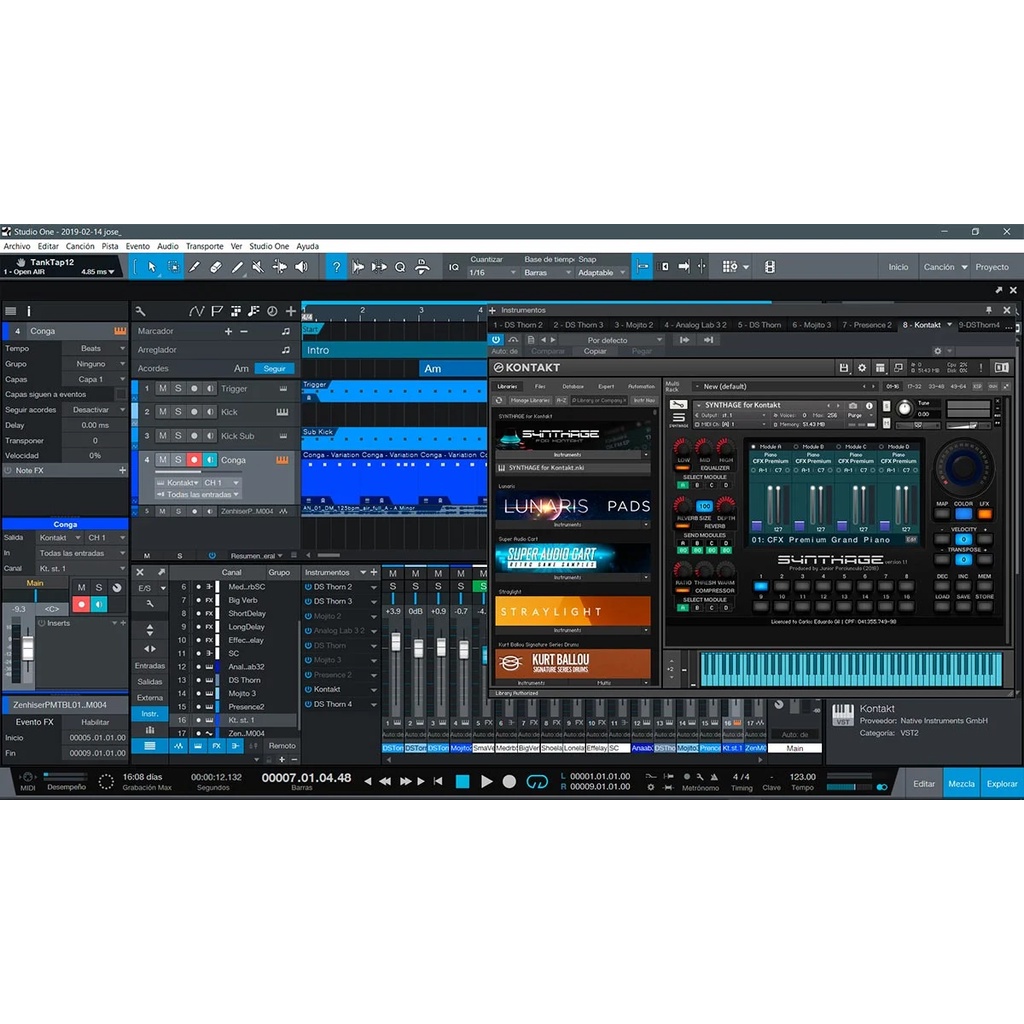Toggle the Autoscroll button in toolbar

pos(684,266)
